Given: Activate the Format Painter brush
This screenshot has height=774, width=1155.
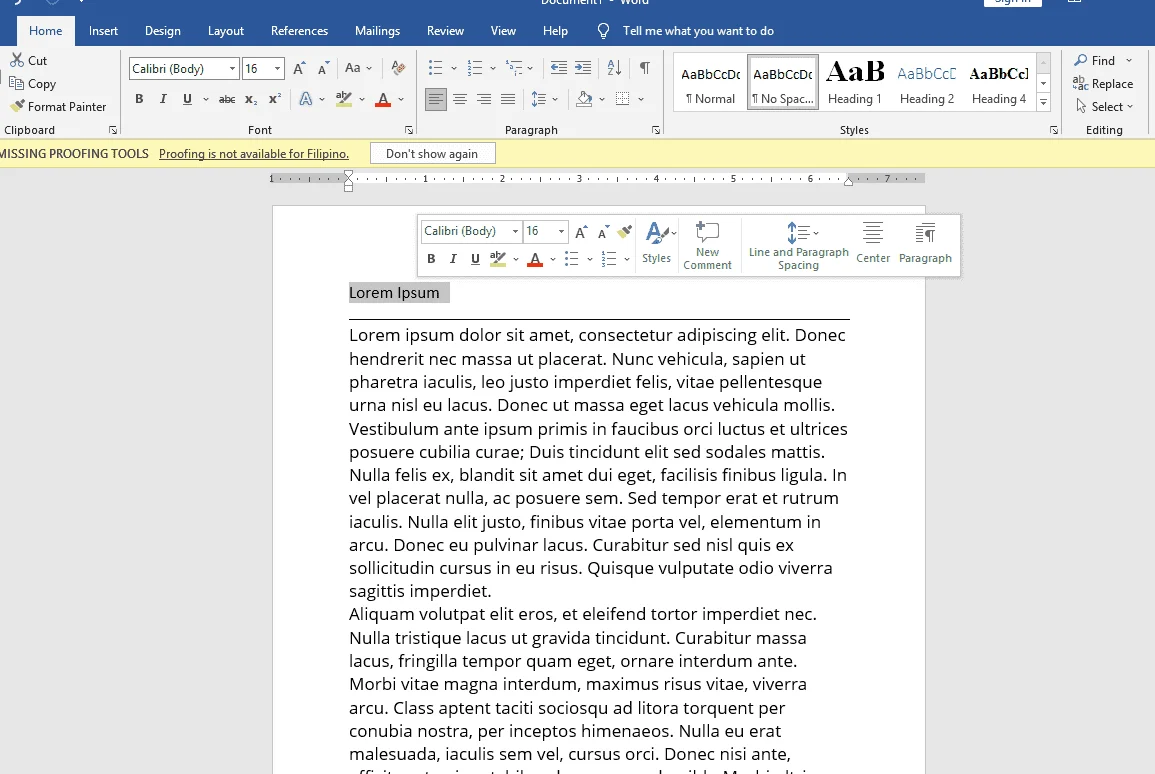Looking at the screenshot, I should coord(18,106).
